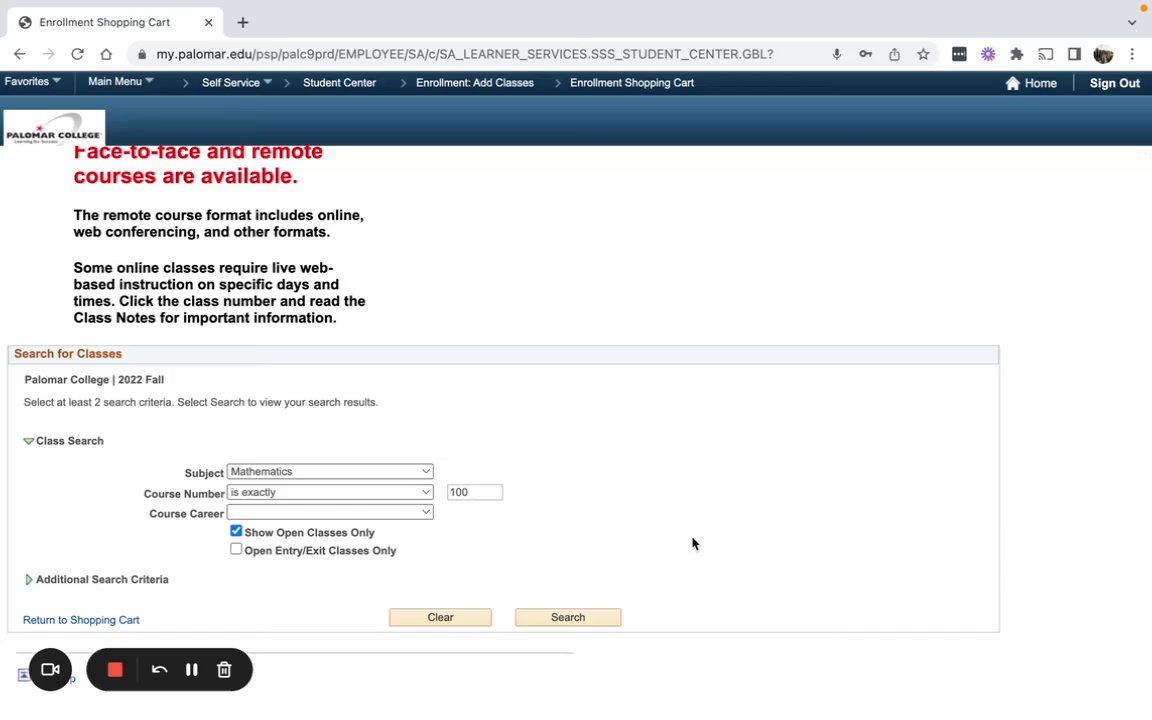
Task: Open a new browser tab
Action: [x=243, y=22]
